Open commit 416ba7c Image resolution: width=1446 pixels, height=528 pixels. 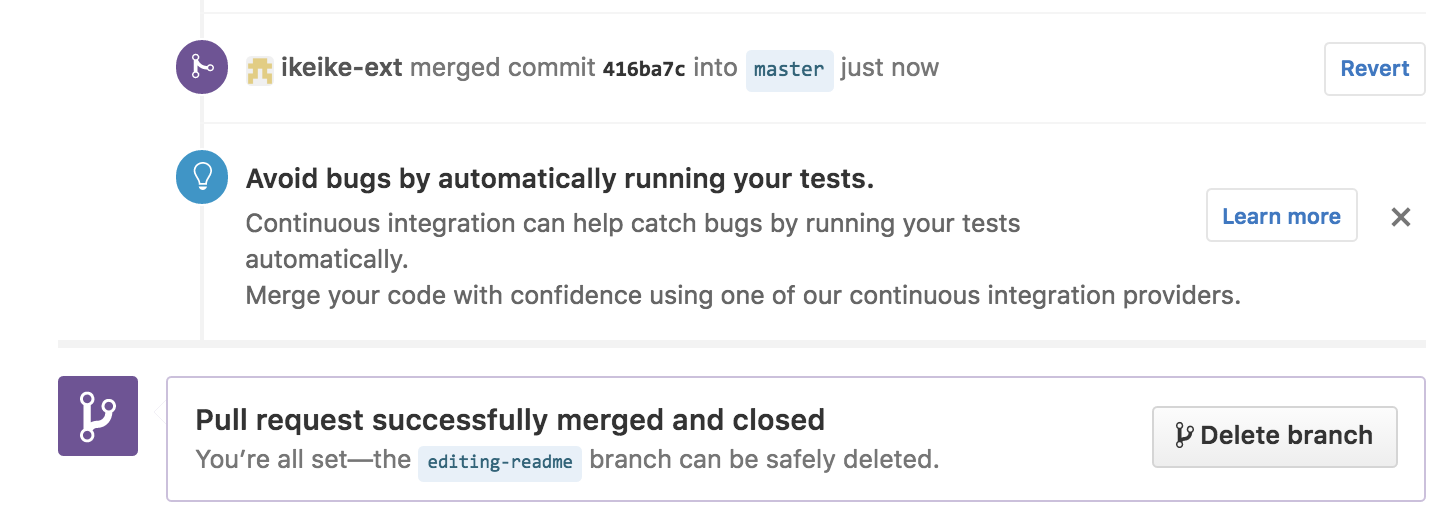pyautogui.click(x=644, y=69)
